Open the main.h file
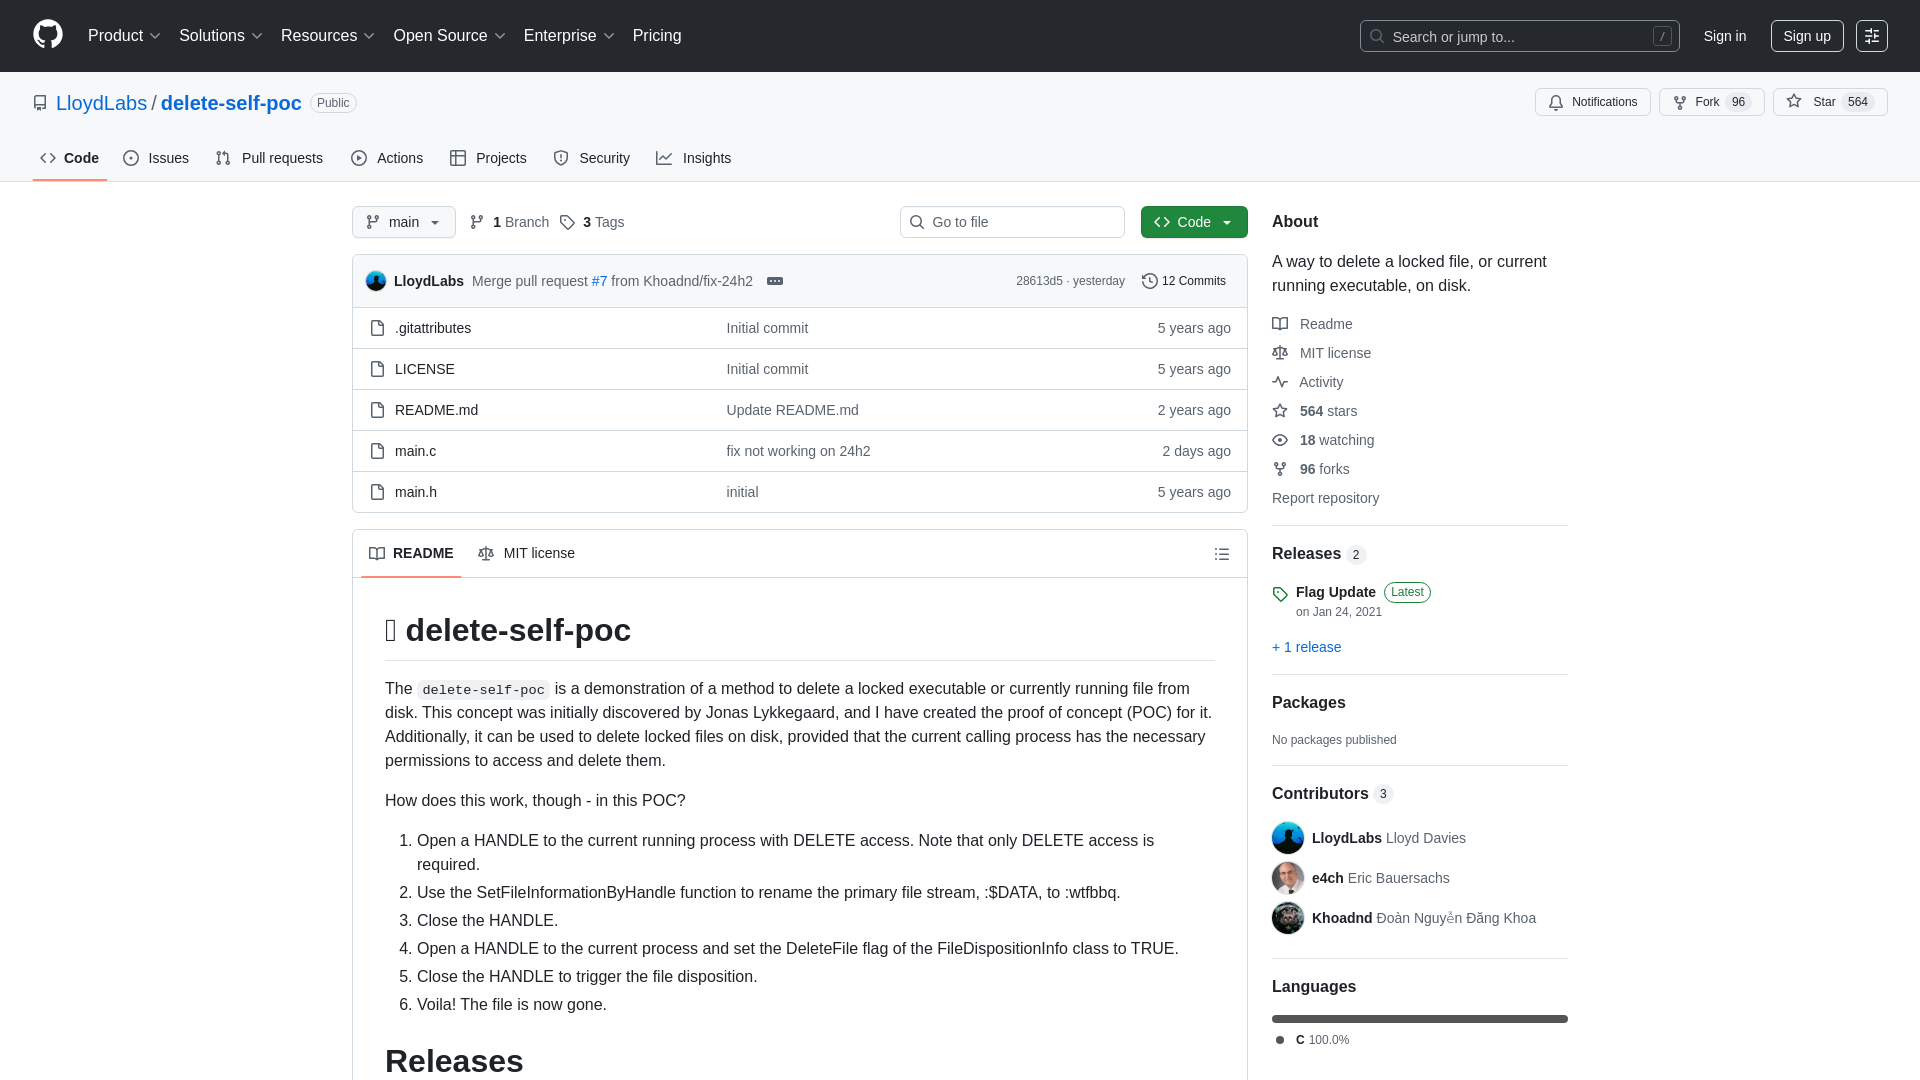 coord(416,492)
